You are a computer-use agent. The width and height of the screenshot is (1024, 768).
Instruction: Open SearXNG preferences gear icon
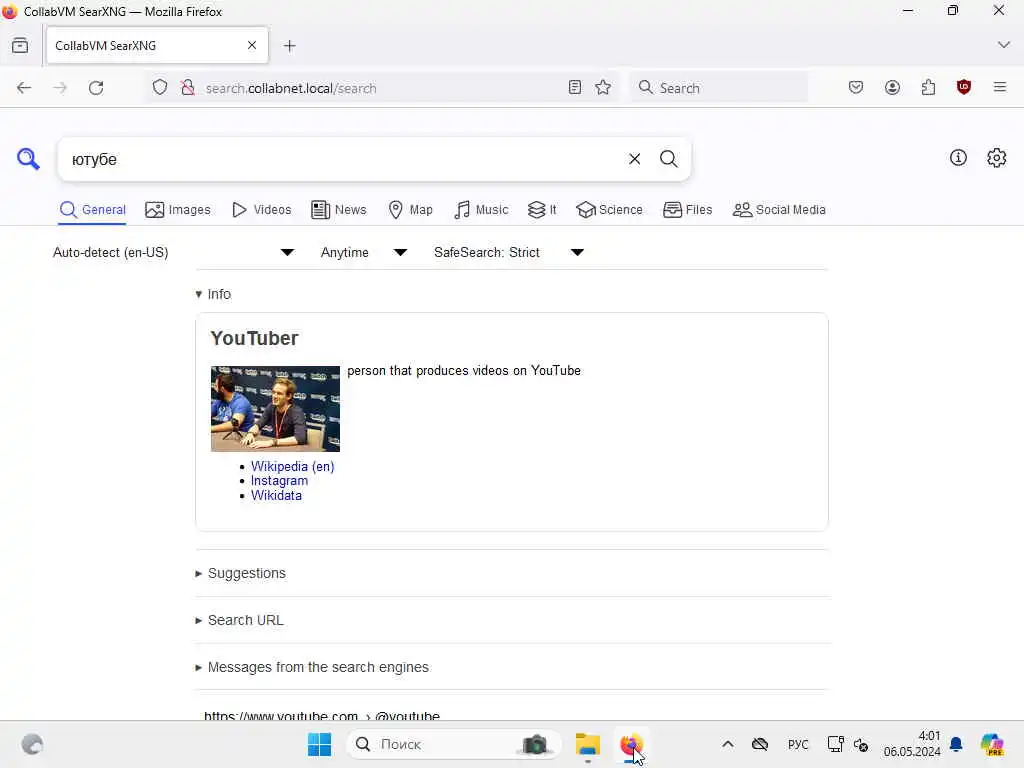click(x=996, y=157)
